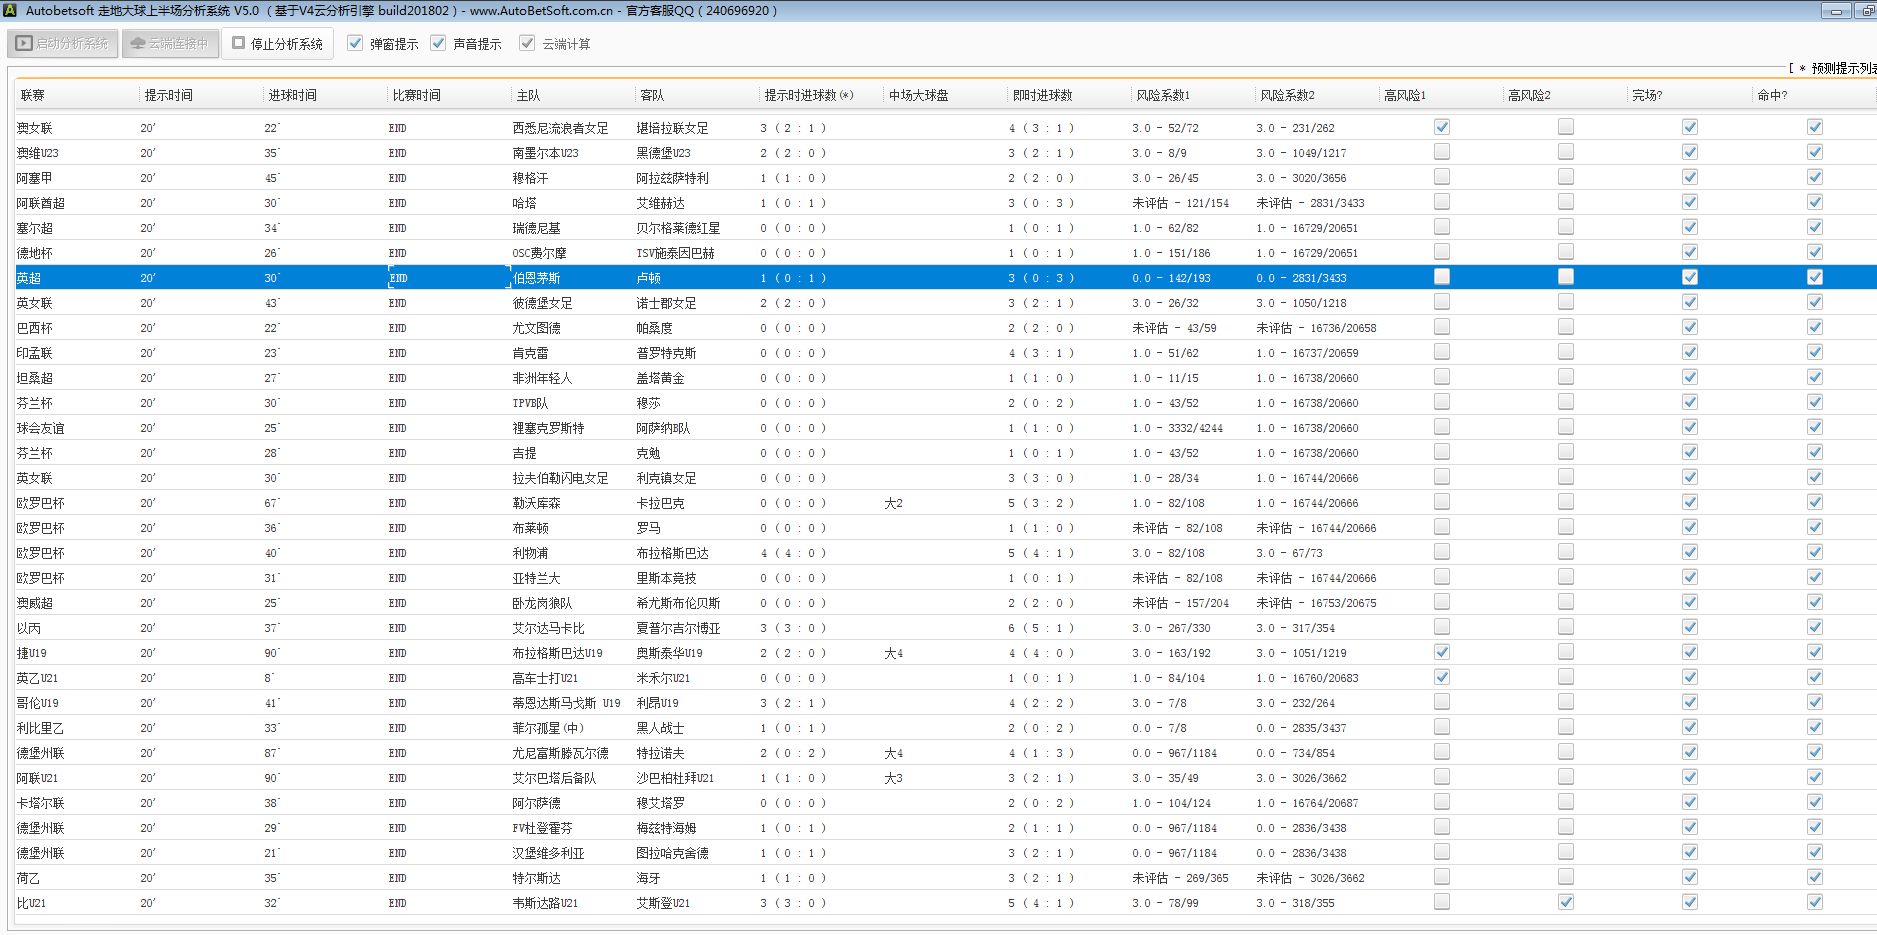Click the 主队 column header
The image size is (1877, 935).
tap(528, 95)
